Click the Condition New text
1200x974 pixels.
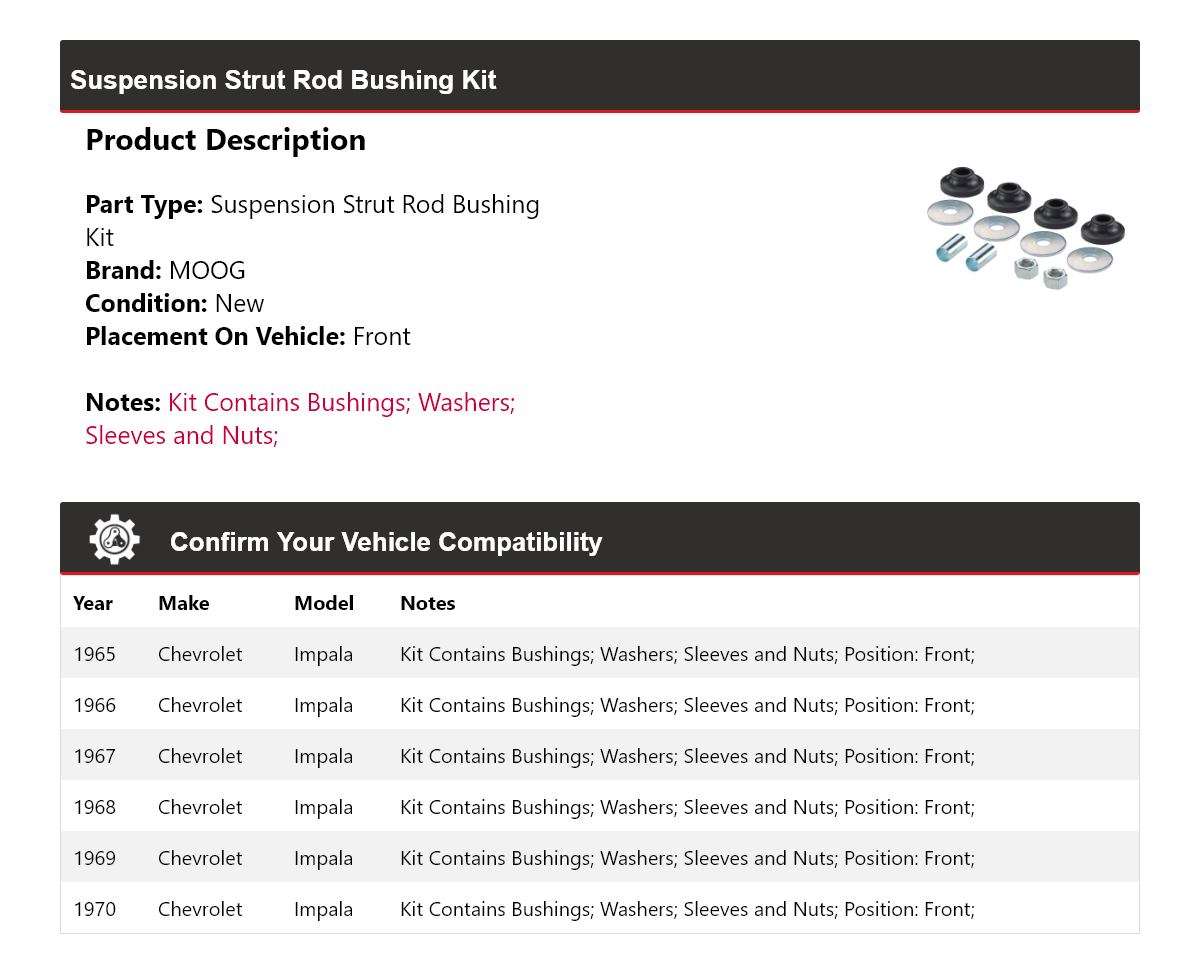pos(175,303)
